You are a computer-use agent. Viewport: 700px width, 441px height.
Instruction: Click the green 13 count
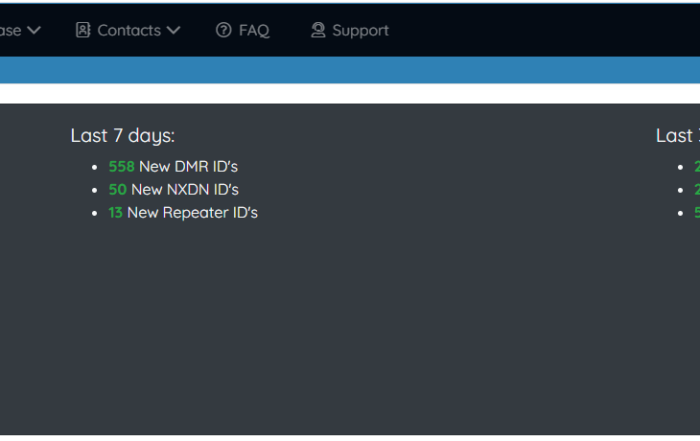point(115,213)
